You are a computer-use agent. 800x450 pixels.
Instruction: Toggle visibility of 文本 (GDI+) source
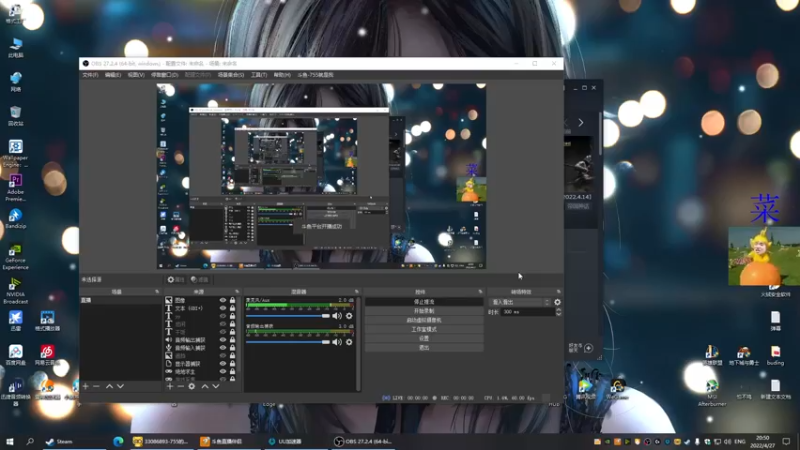click(223, 308)
